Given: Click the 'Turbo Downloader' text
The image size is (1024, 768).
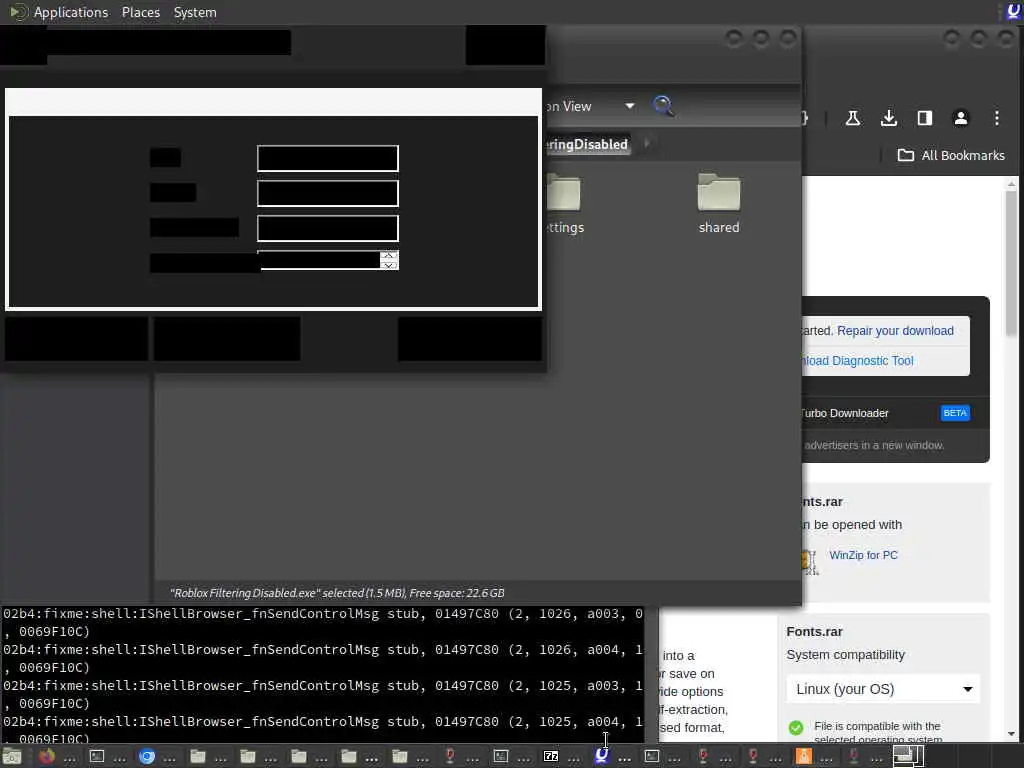Looking at the screenshot, I should 845,413.
